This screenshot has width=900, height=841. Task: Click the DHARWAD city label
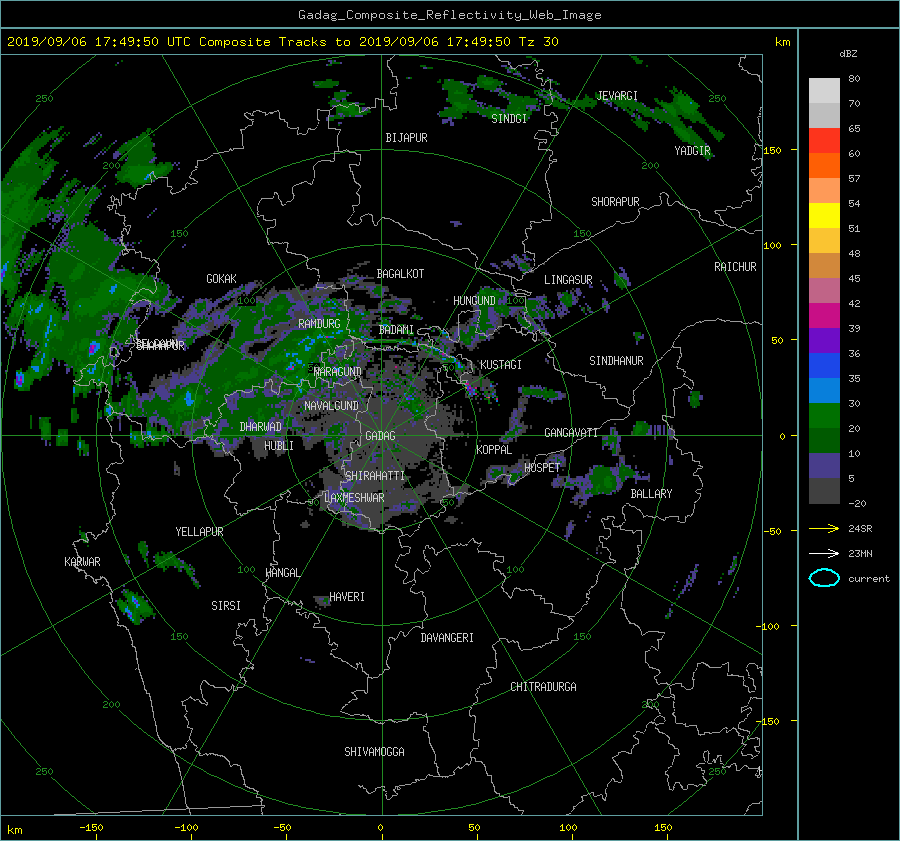[261, 427]
